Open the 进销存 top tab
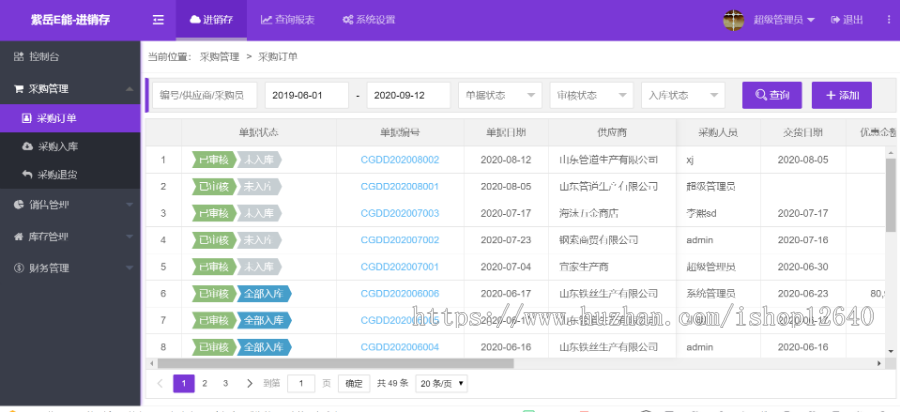The height and width of the screenshot is (412, 900). [211, 20]
